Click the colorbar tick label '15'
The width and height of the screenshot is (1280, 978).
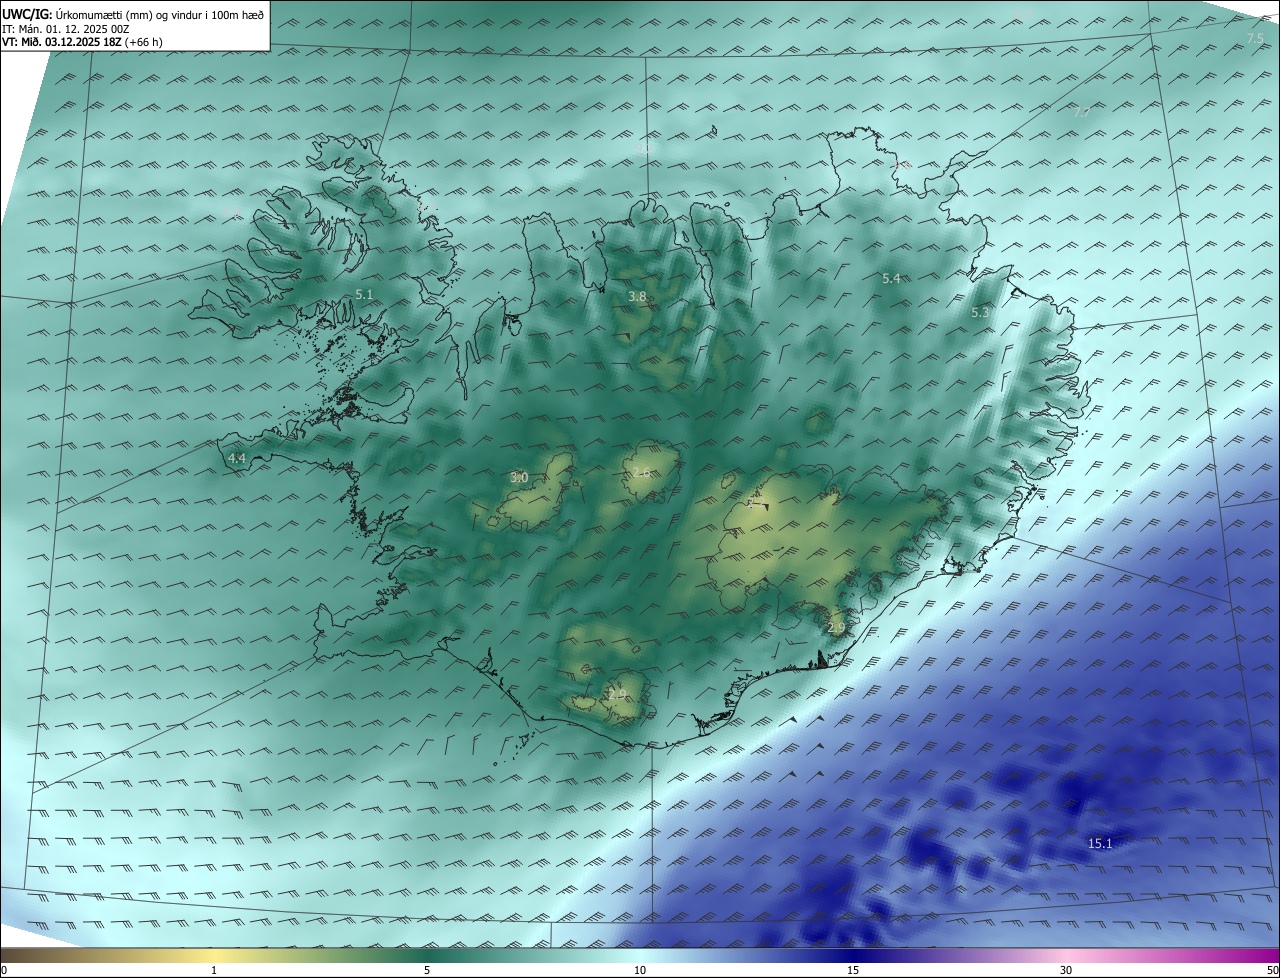[853, 970]
